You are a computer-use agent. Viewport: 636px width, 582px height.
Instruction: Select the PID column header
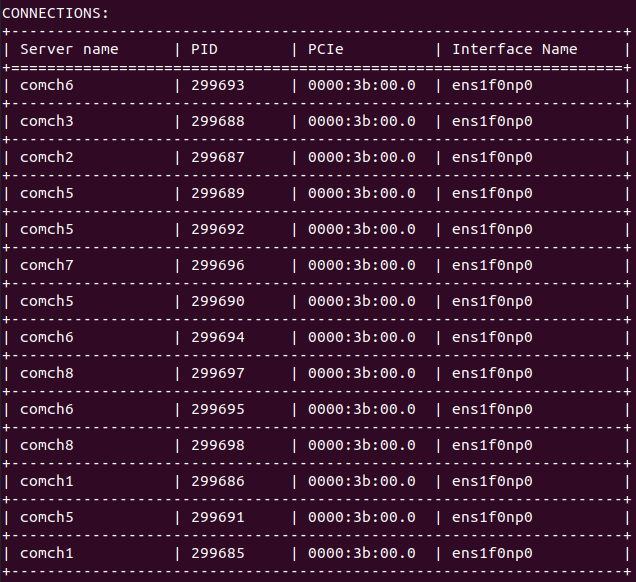204,49
